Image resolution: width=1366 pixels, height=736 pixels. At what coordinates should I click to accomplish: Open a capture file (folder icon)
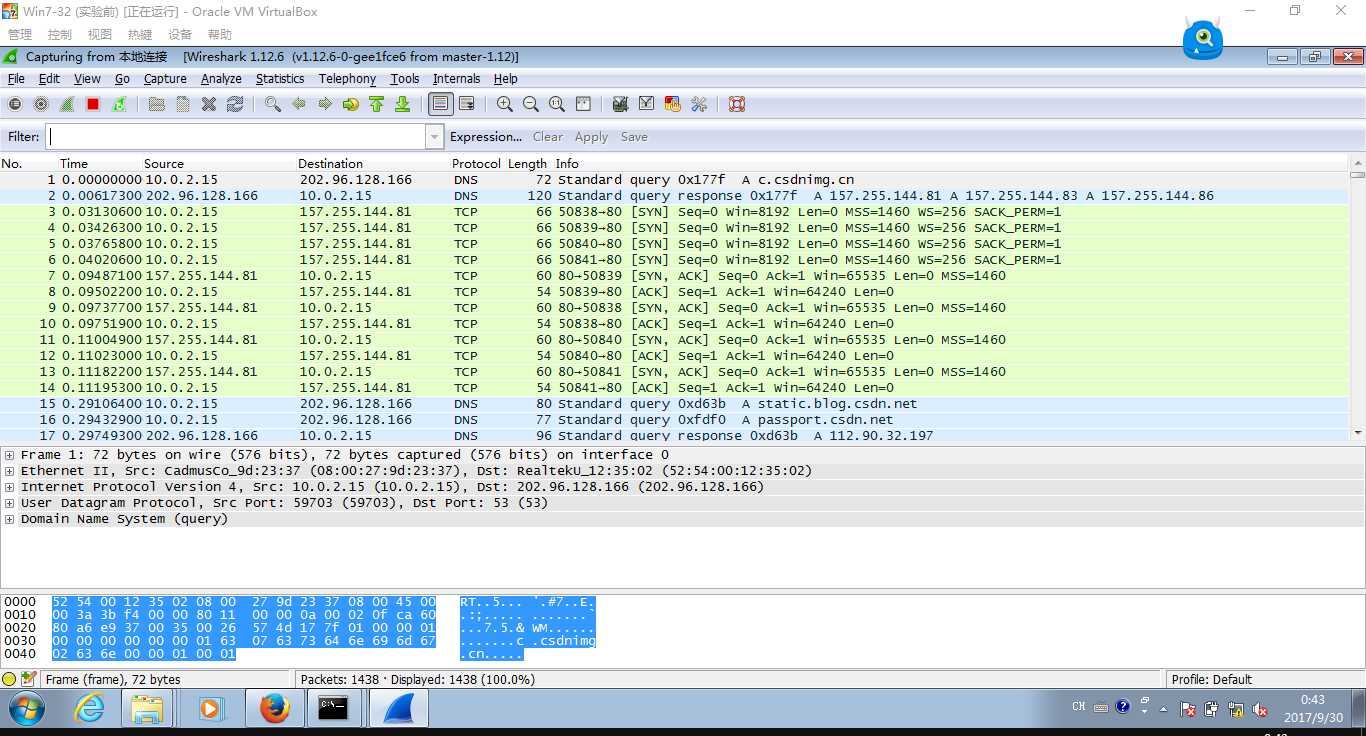157,104
